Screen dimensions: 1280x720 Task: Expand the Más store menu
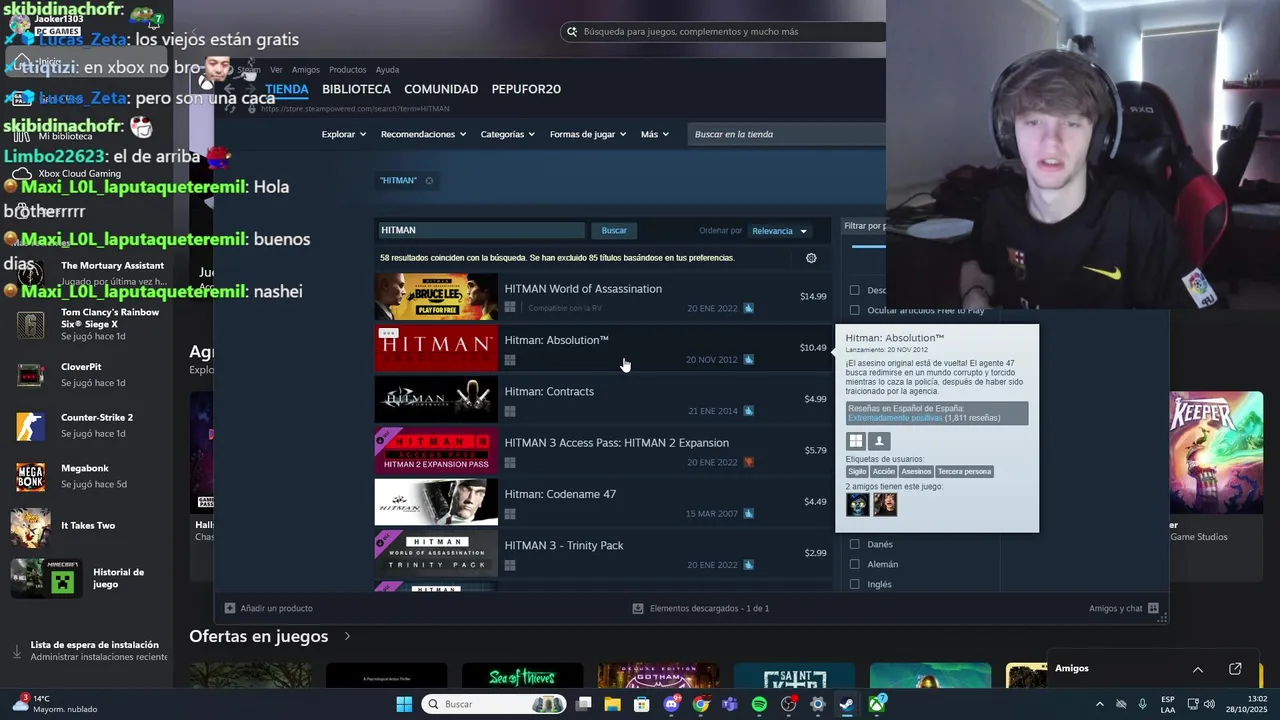[x=654, y=134]
